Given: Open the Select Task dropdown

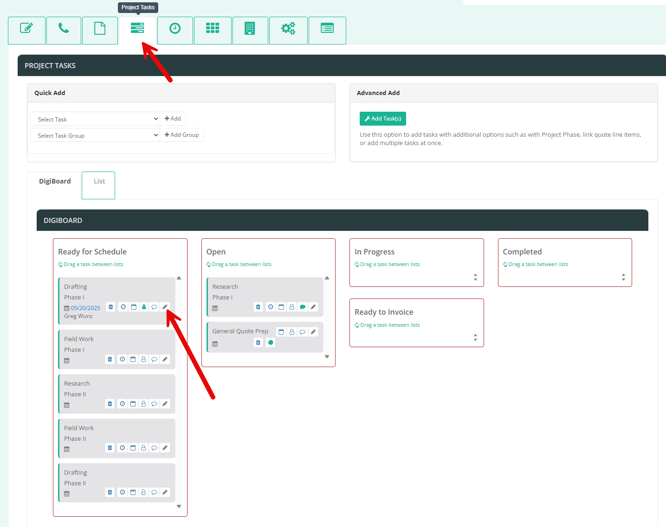Looking at the screenshot, I should 96,119.
